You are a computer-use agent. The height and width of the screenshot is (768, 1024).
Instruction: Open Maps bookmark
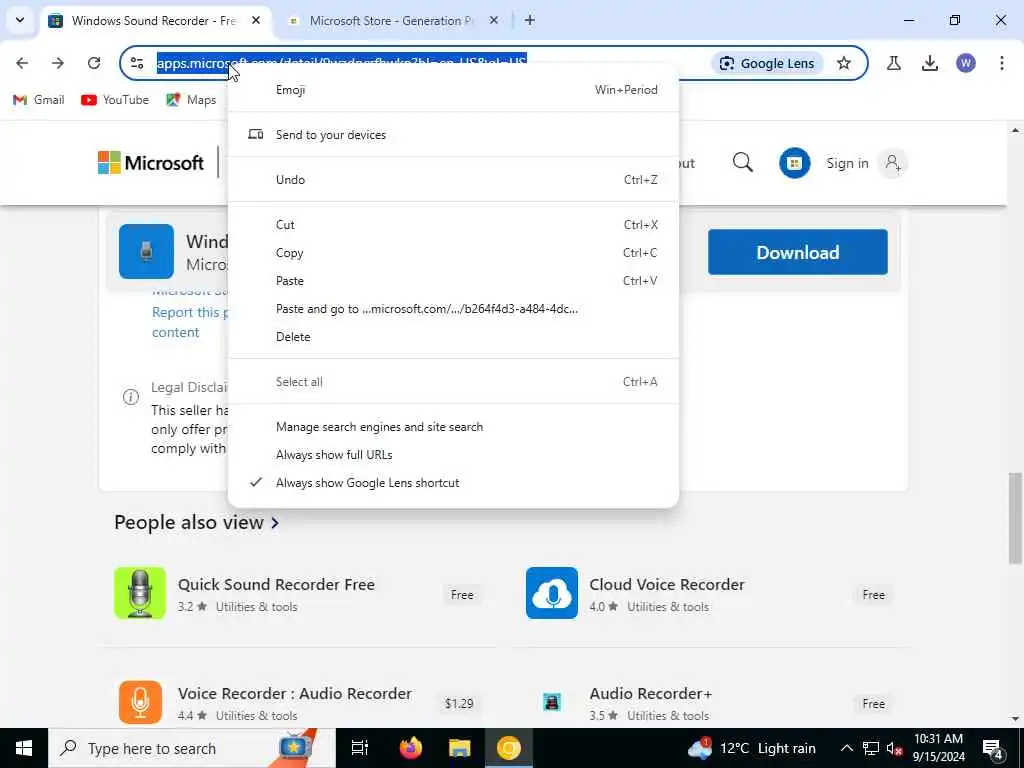(x=191, y=100)
